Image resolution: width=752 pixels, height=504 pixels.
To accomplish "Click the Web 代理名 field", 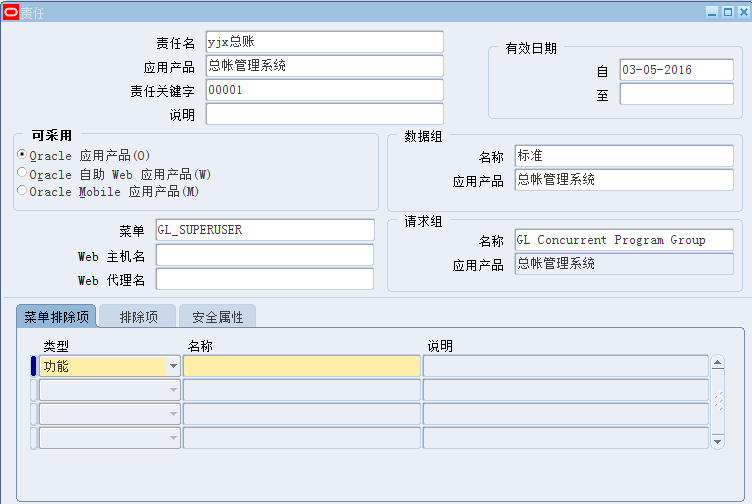I will [x=265, y=279].
